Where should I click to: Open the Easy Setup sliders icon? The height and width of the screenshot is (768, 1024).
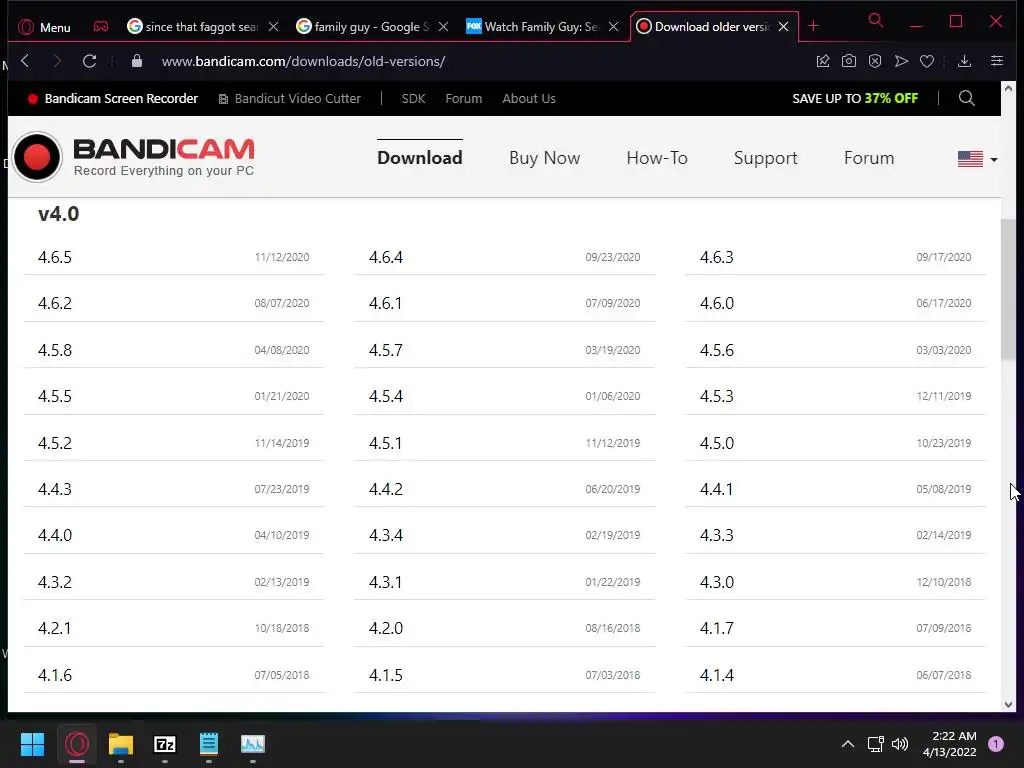pyautogui.click(x=997, y=61)
